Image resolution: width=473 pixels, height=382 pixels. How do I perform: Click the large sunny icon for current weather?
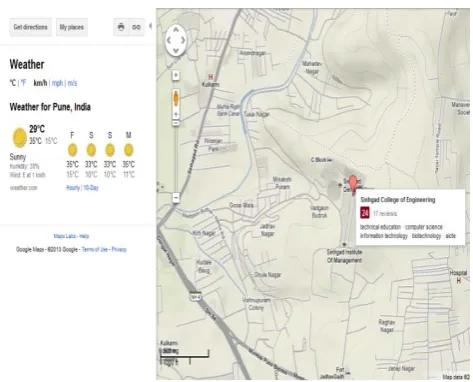tap(20, 137)
